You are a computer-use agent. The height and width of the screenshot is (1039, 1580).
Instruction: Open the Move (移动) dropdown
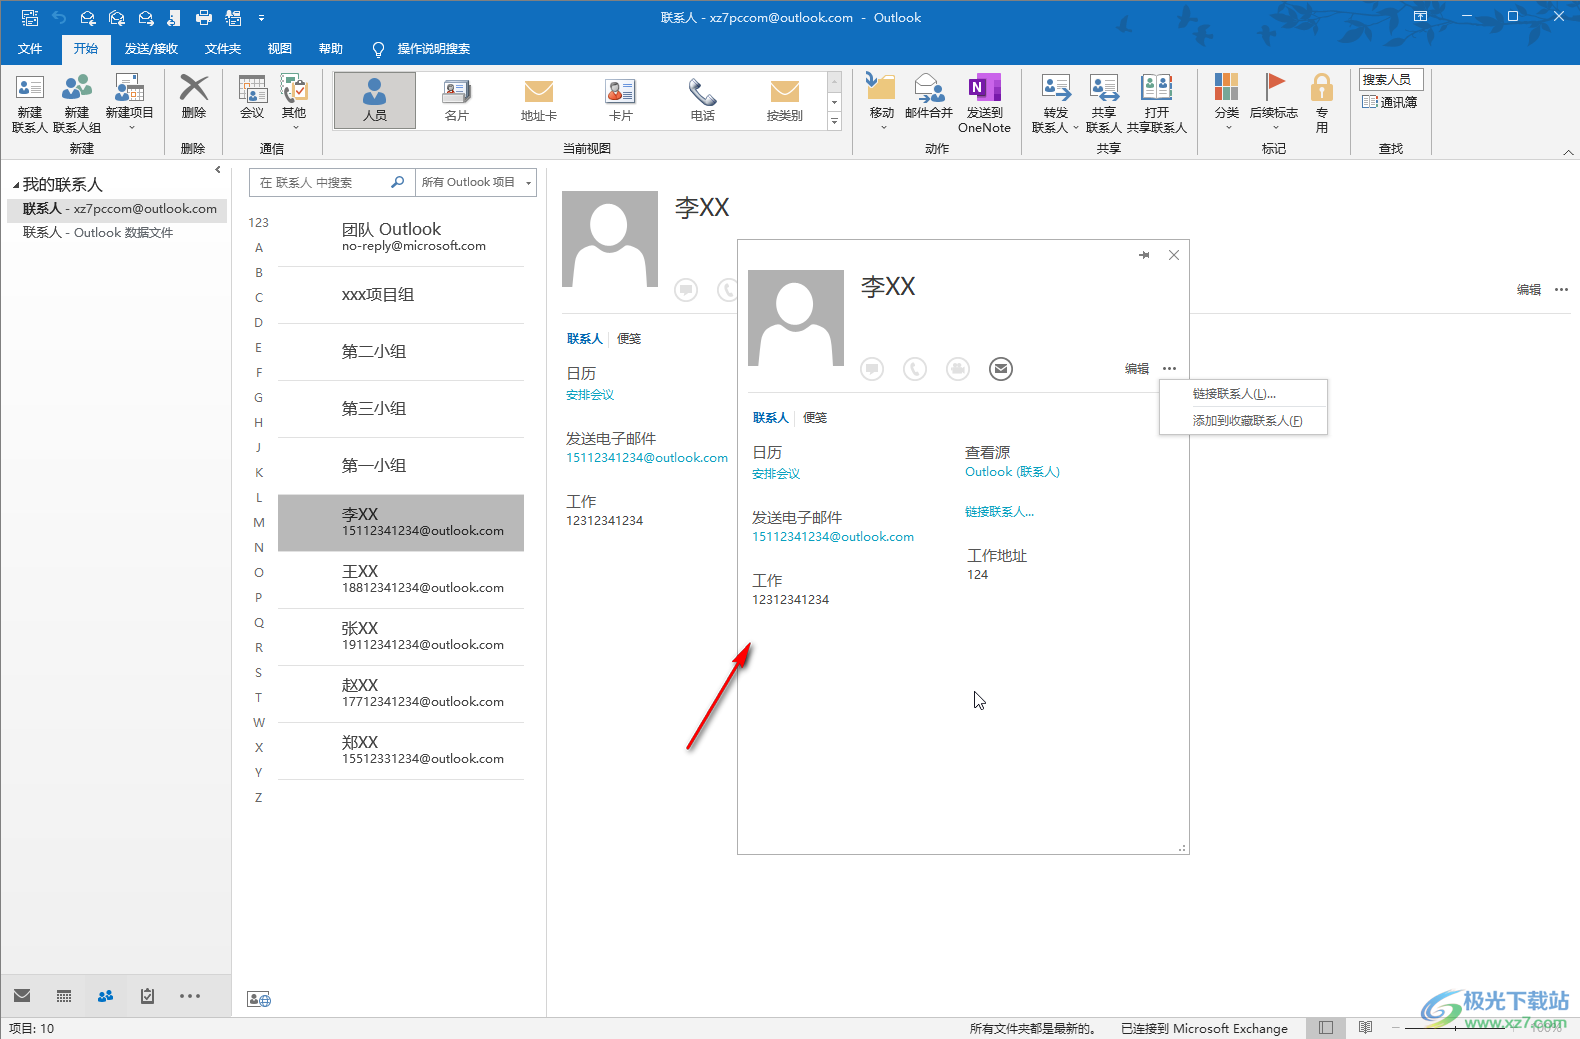[x=881, y=102]
